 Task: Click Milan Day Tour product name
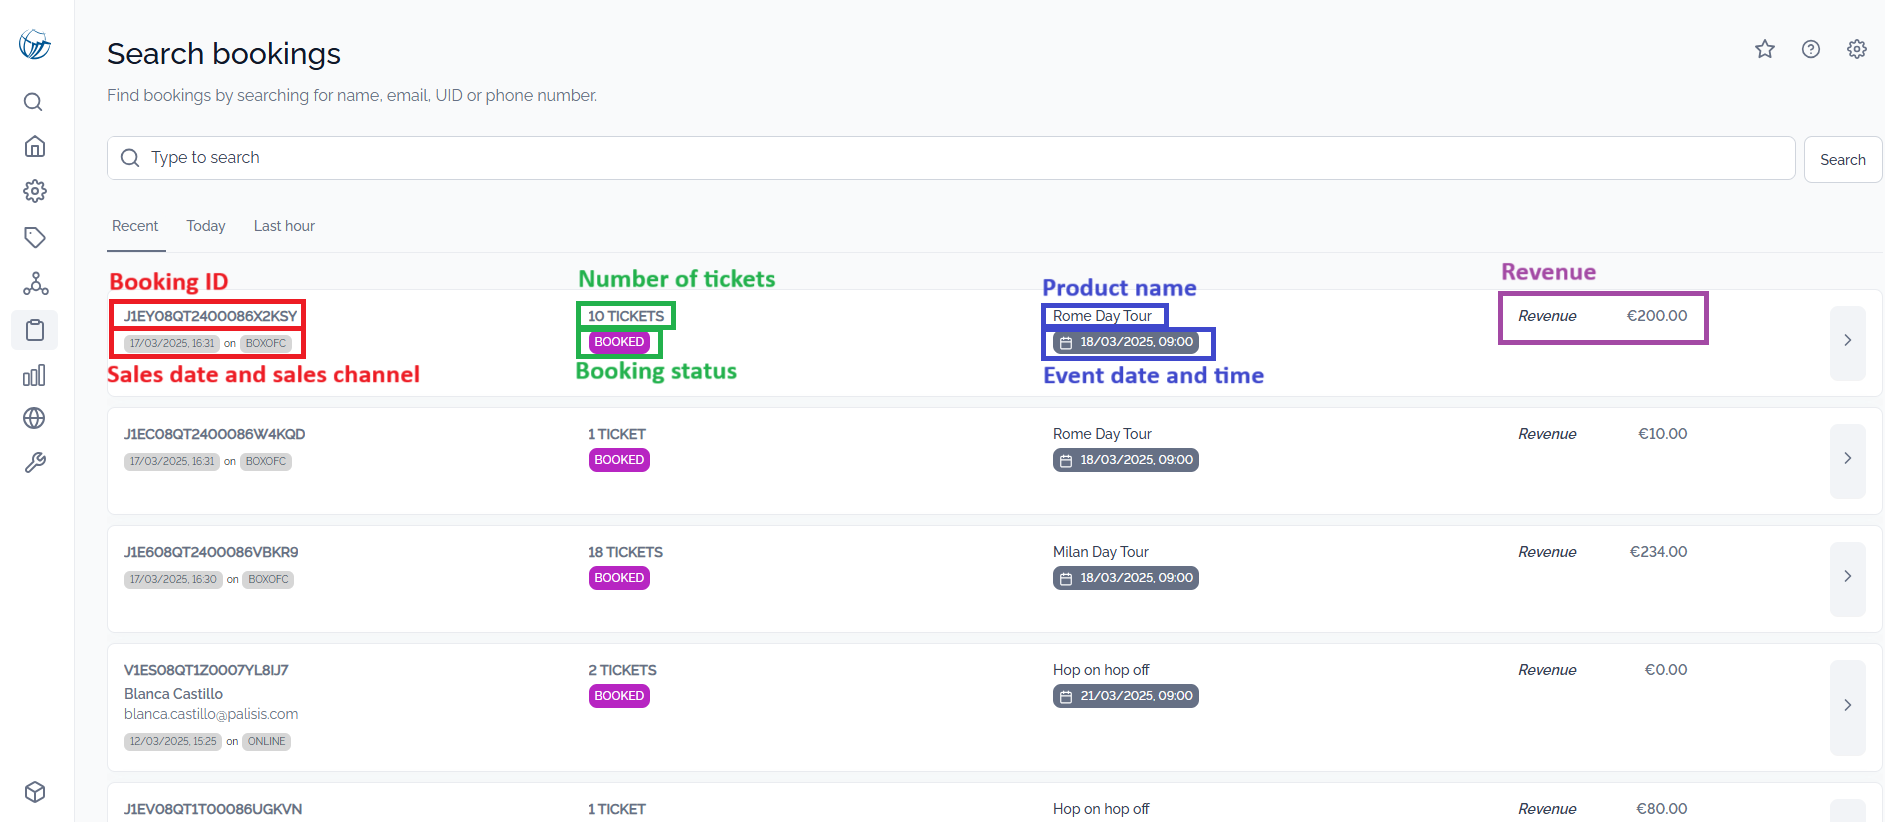point(1101,552)
